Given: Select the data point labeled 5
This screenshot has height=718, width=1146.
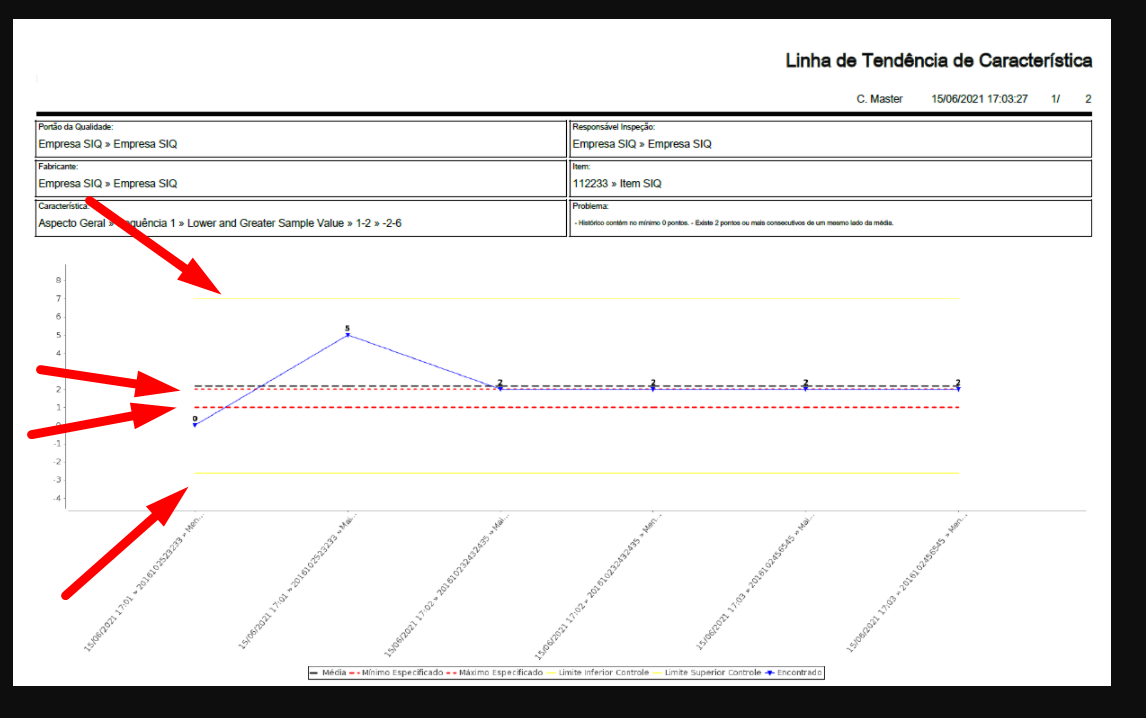Looking at the screenshot, I should (347, 335).
